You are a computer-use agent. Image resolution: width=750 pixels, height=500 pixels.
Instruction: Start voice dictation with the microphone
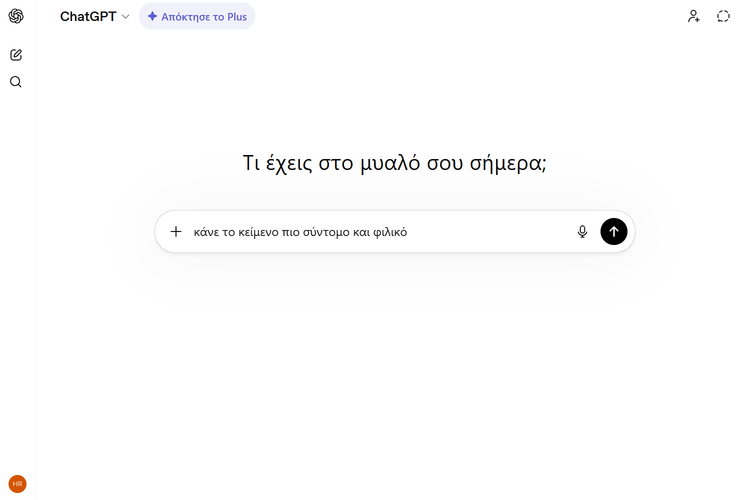coord(582,232)
